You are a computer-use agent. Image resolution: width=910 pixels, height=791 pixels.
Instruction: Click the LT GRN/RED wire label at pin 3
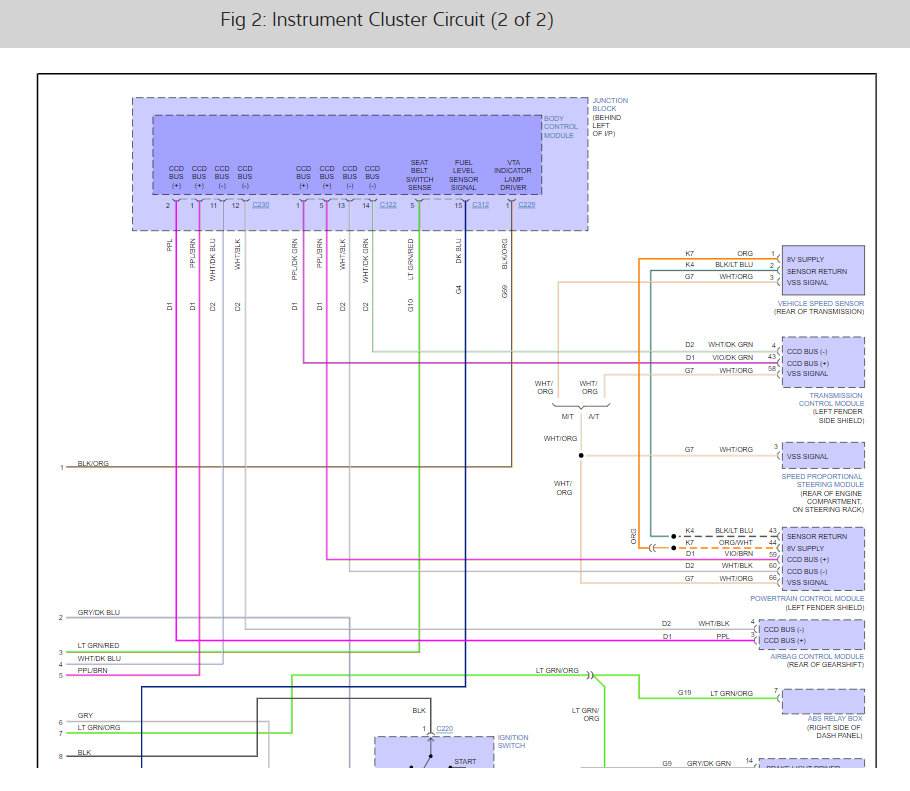click(98, 645)
